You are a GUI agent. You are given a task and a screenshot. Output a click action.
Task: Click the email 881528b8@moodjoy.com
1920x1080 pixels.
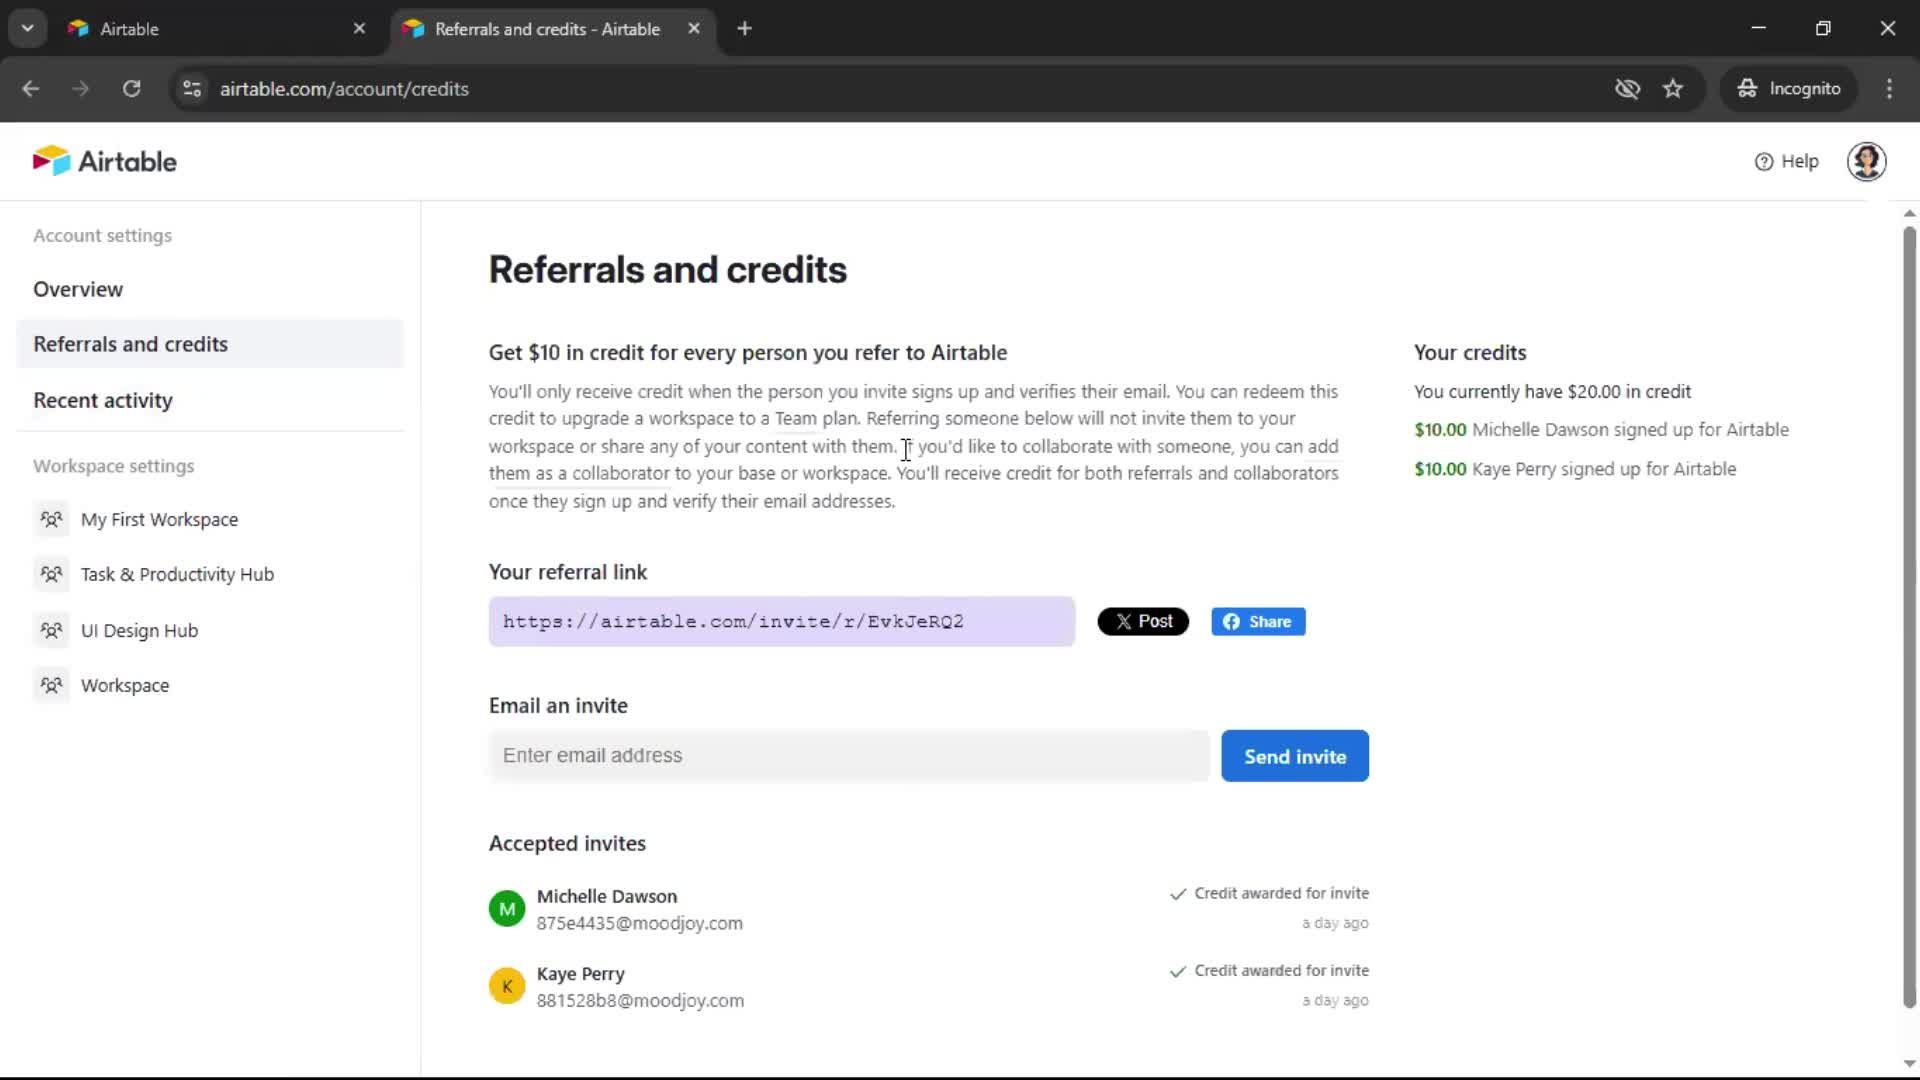click(x=640, y=1000)
